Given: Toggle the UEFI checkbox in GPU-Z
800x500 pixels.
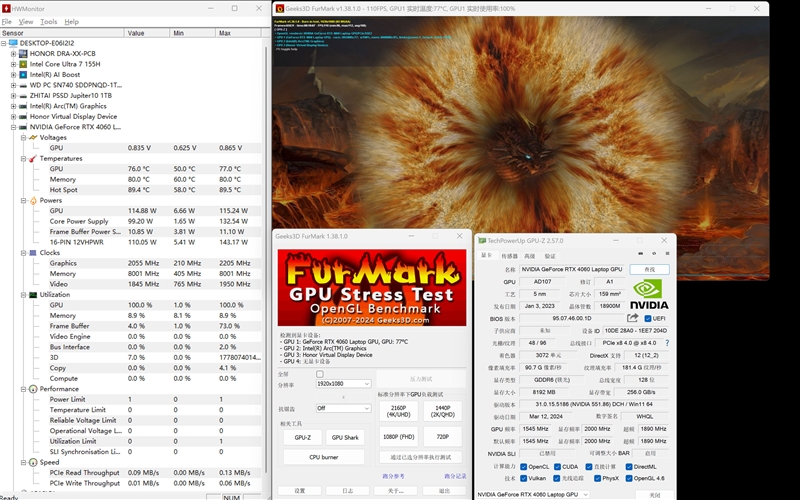Looking at the screenshot, I should click(647, 318).
